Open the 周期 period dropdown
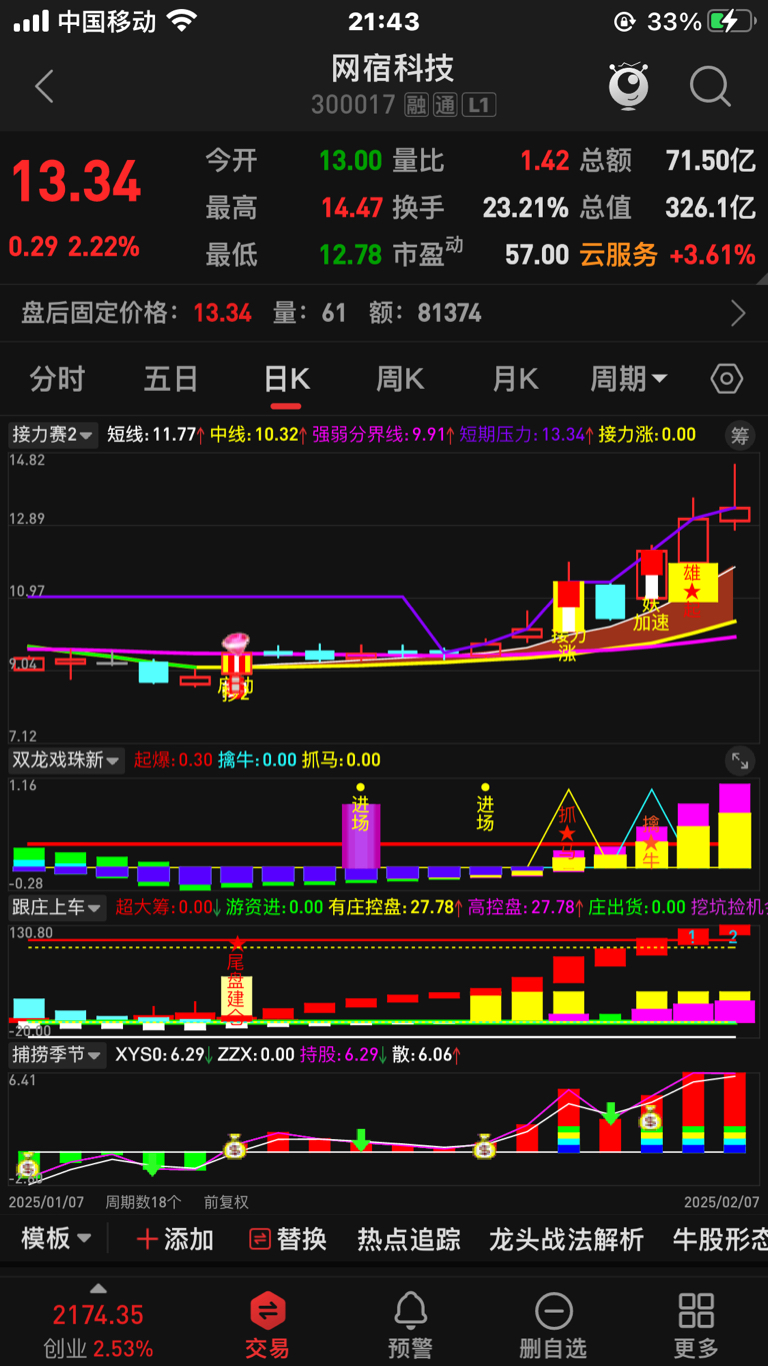Screen dimensions: 768x1367 629,379
